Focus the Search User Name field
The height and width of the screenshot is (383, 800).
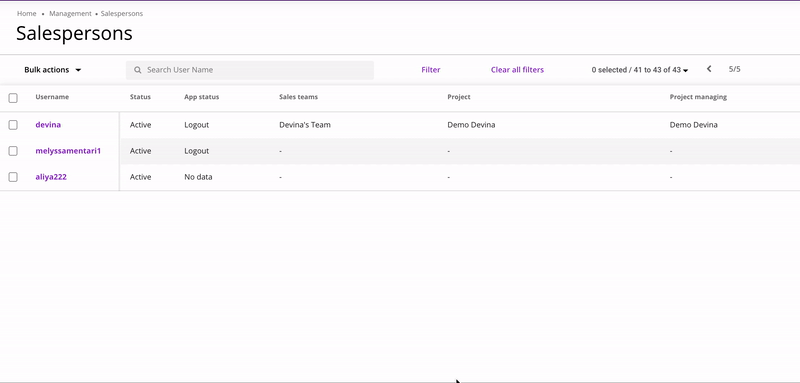(x=250, y=70)
